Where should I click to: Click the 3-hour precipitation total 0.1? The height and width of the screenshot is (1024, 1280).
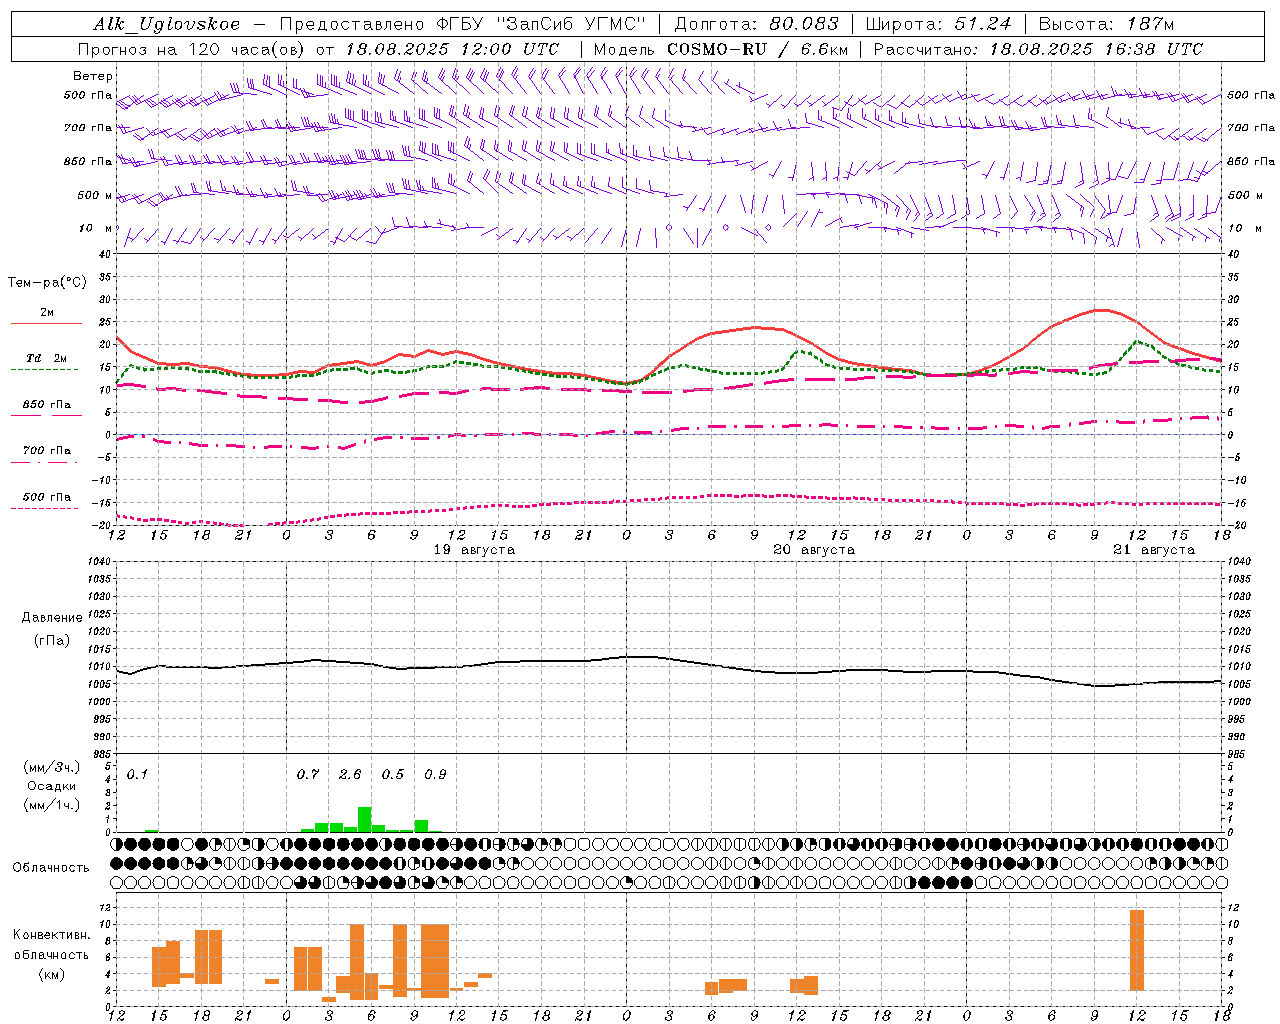coord(137,775)
